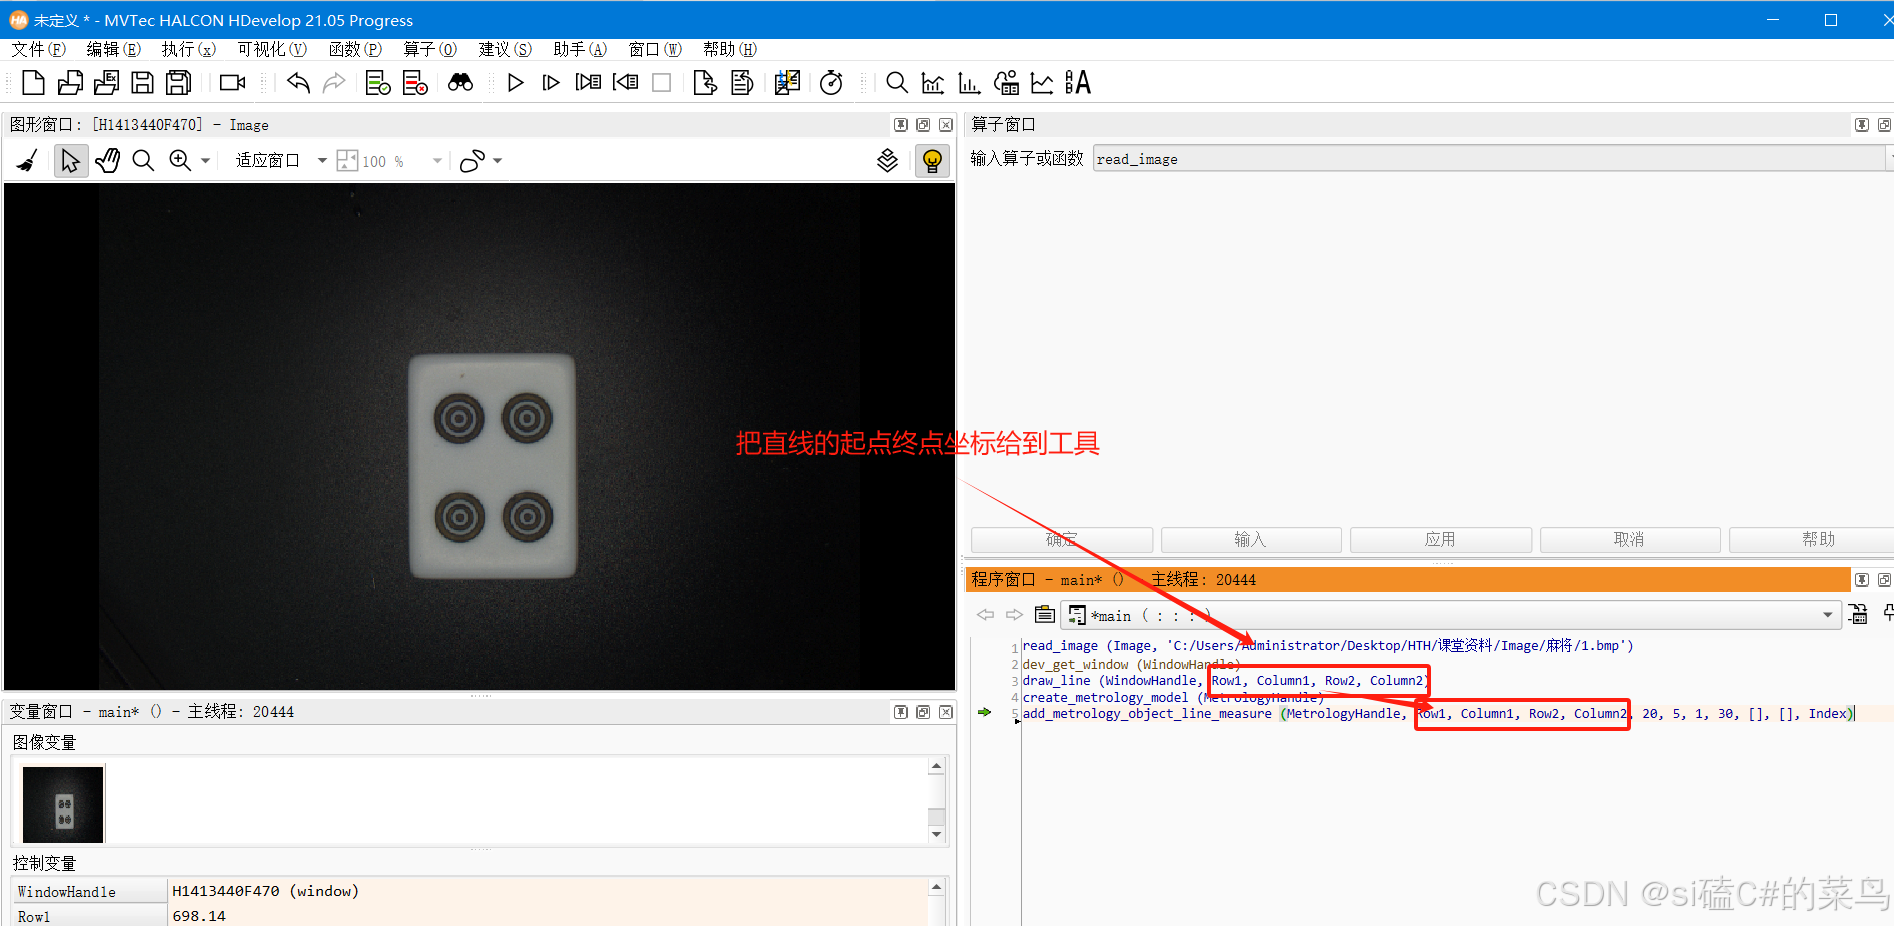Image resolution: width=1894 pixels, height=926 pixels.
Task: Open the gray histogram tool icon
Action: pos(932,82)
